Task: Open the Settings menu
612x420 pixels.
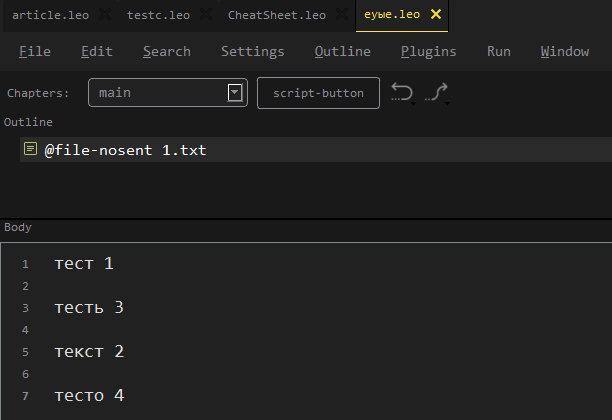Action: click(x=252, y=51)
